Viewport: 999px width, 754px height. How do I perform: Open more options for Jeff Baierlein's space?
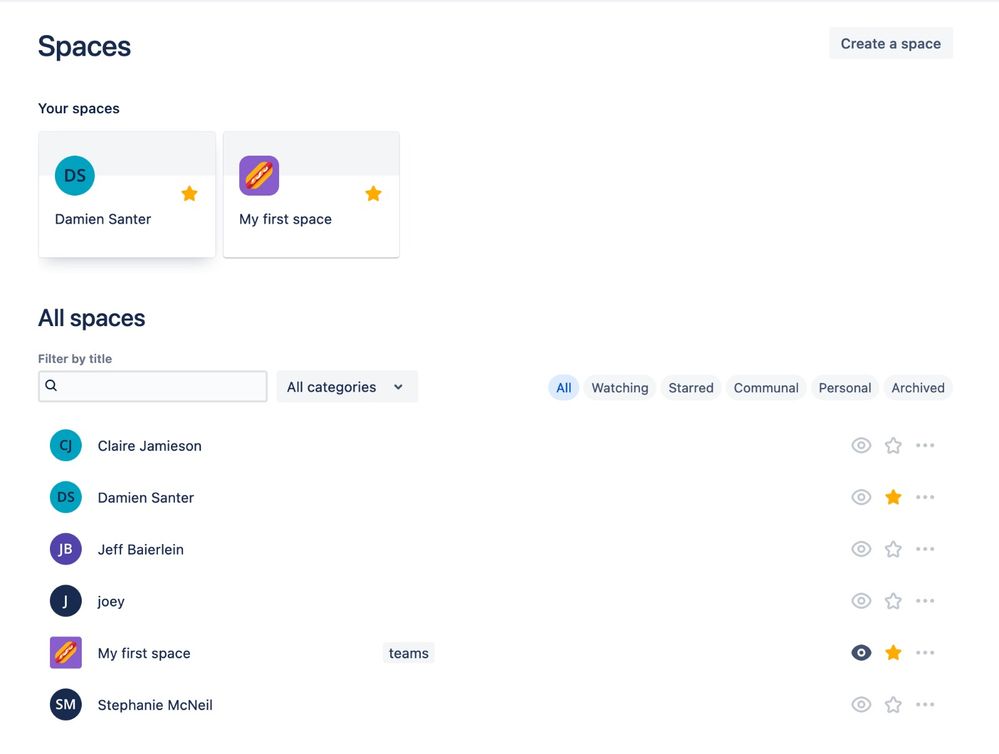click(925, 549)
